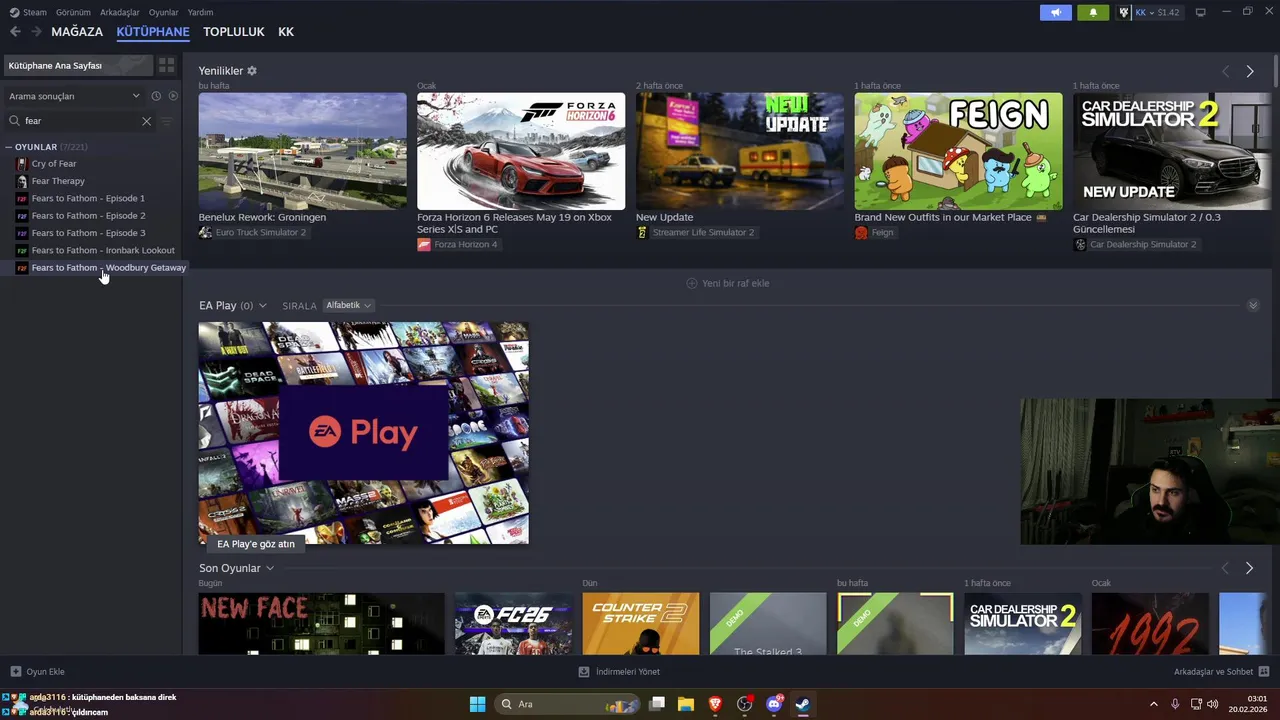This screenshot has width=1280, height=720.
Task: Click Yeni bir raf ekle
Action: click(x=728, y=283)
